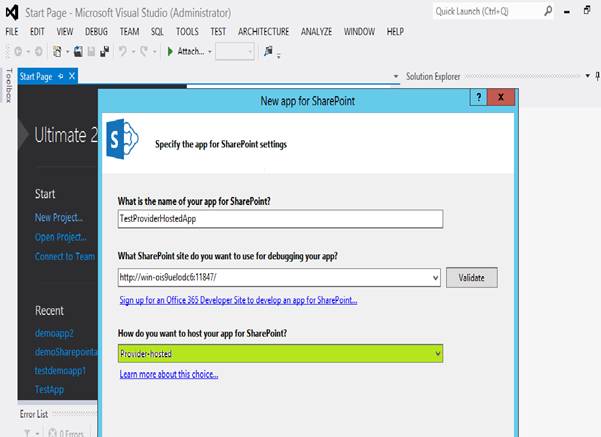
Task: Click Learn more about this choice link
Action: [169, 374]
